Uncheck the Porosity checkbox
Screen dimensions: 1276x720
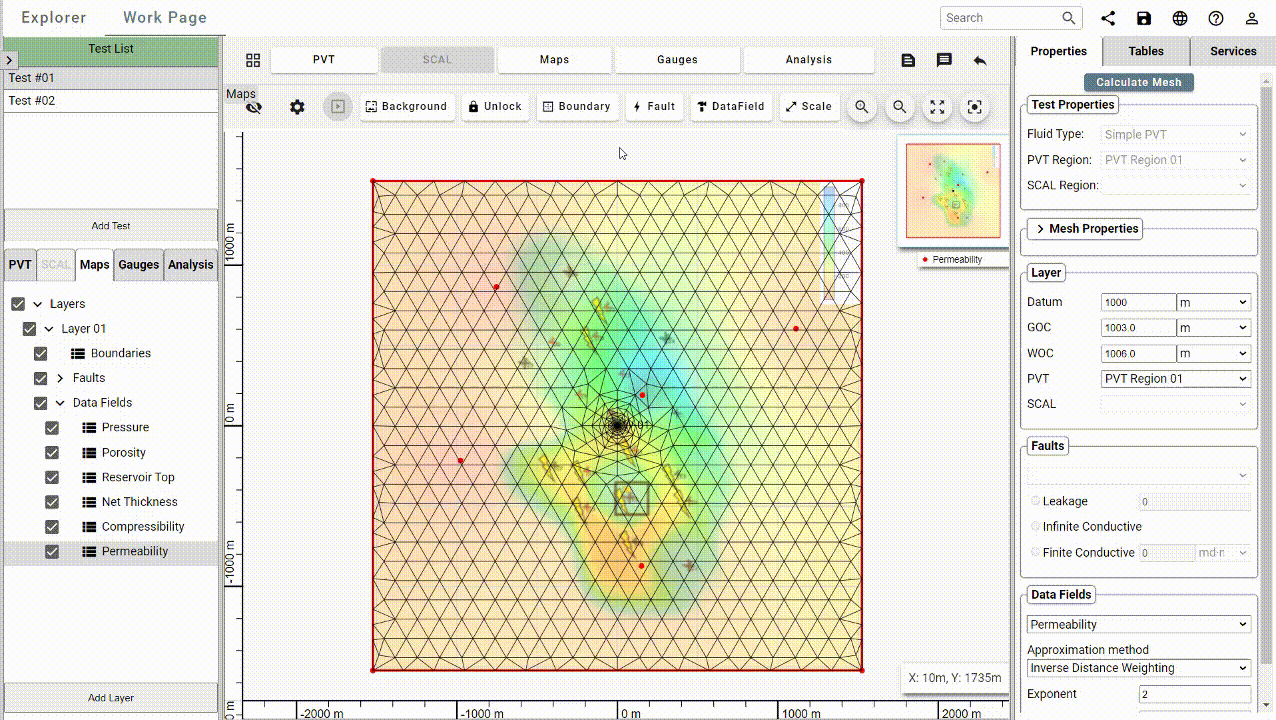coord(52,452)
